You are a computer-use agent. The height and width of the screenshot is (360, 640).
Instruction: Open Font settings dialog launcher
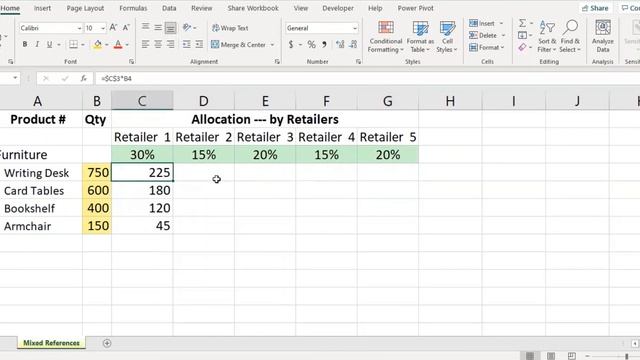tap(131, 62)
